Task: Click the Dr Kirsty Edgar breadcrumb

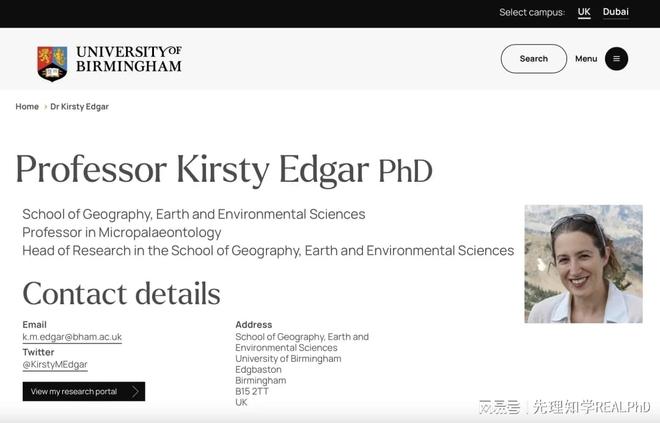Action: pos(80,106)
